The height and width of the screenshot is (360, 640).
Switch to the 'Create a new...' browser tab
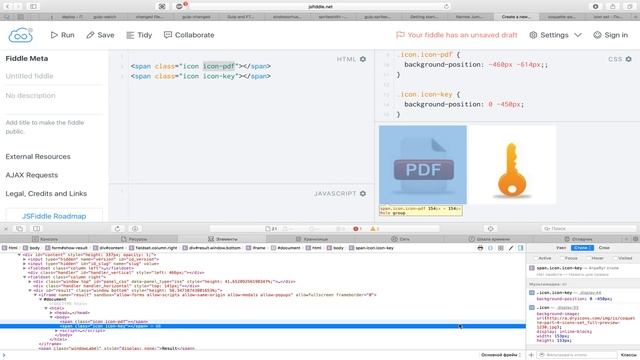(516, 17)
